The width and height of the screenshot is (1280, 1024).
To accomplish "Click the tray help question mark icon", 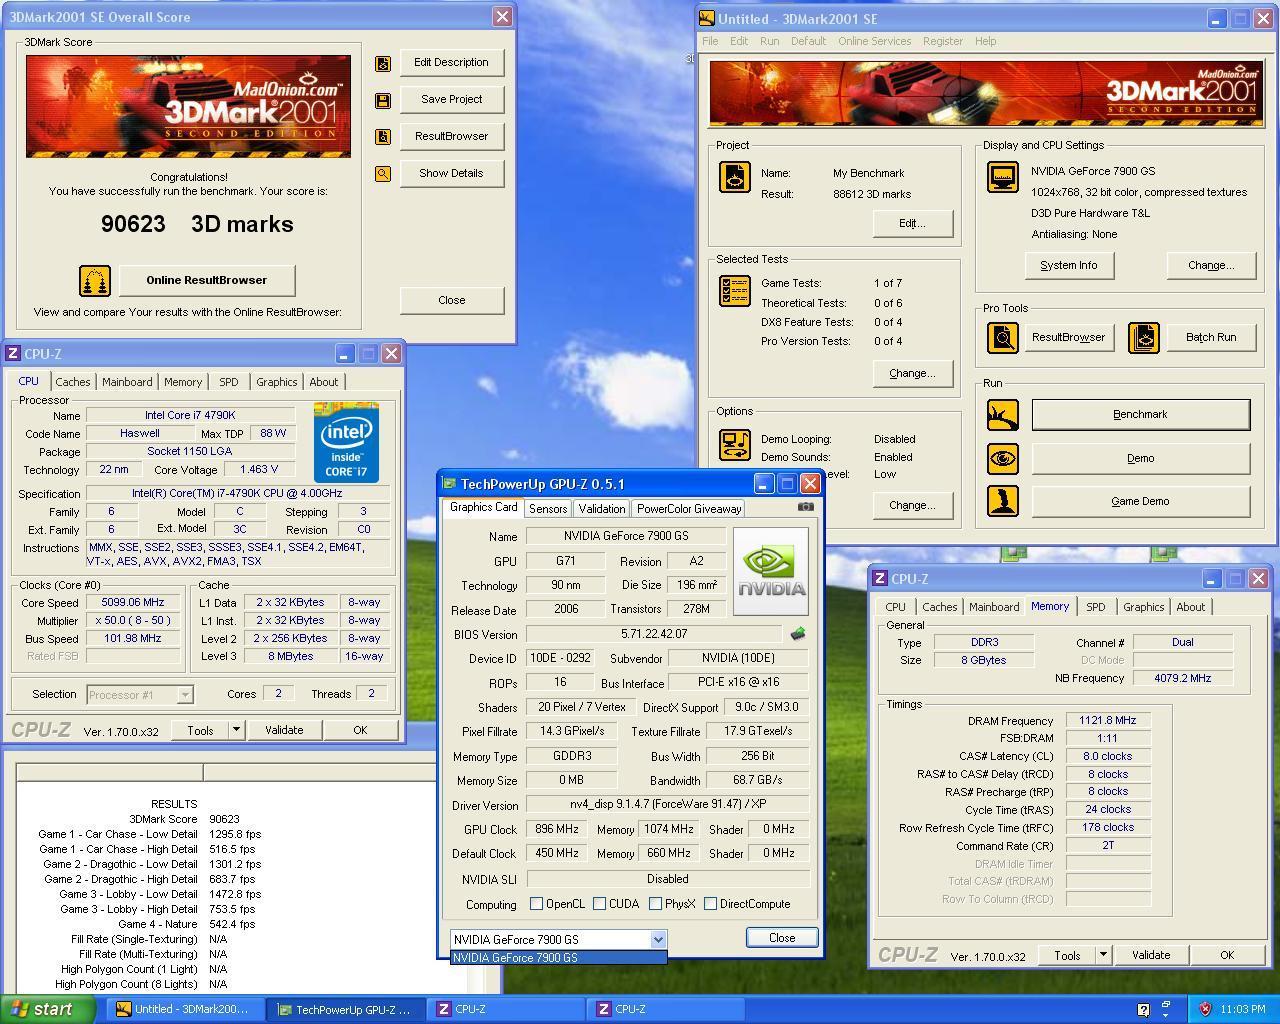I will pos(1144,1009).
